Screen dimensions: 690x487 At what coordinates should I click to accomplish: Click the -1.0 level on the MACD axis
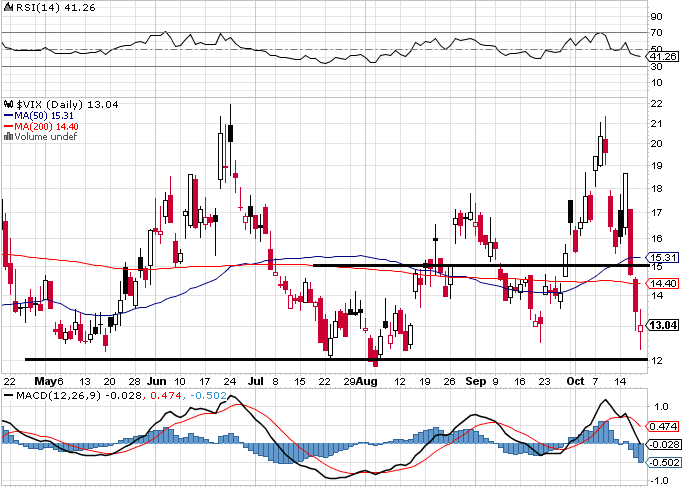[x=659, y=480]
